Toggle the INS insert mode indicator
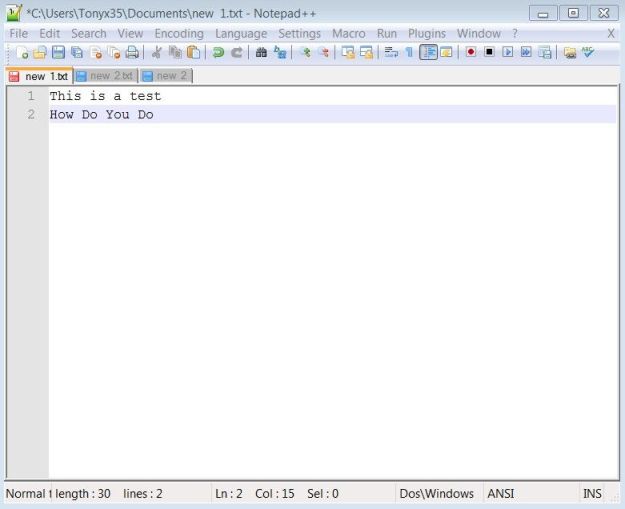 click(592, 493)
